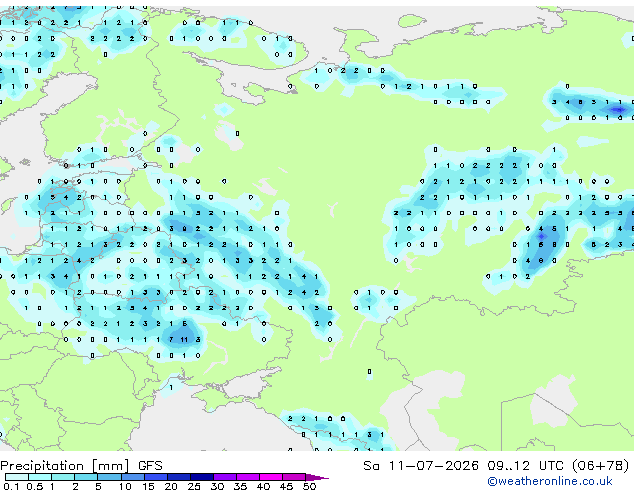Viewport: 634px width, 490px height.
Task: Click the '50' legend scale label
Action: coord(309,486)
